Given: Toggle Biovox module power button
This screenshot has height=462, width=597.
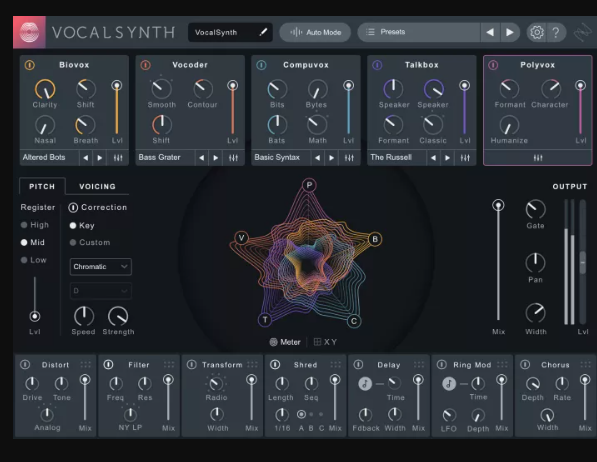Looking at the screenshot, I should [30, 65].
